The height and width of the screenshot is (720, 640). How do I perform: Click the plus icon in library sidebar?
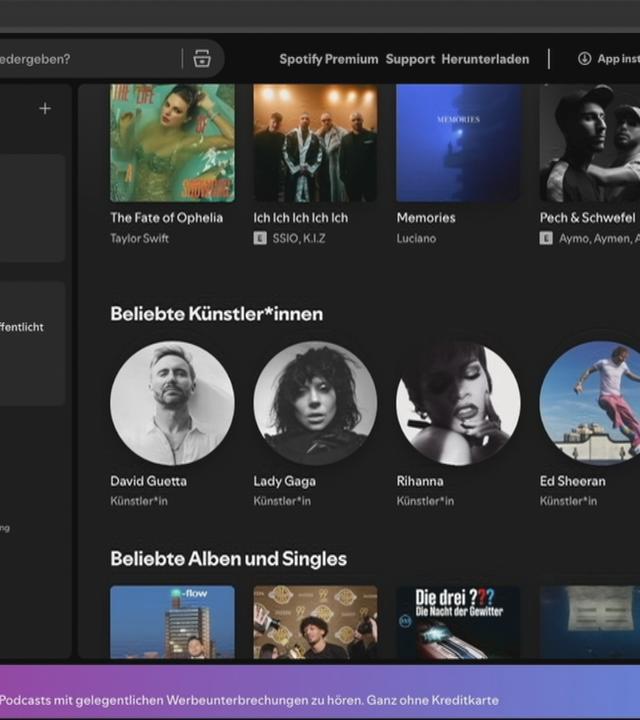click(x=45, y=108)
